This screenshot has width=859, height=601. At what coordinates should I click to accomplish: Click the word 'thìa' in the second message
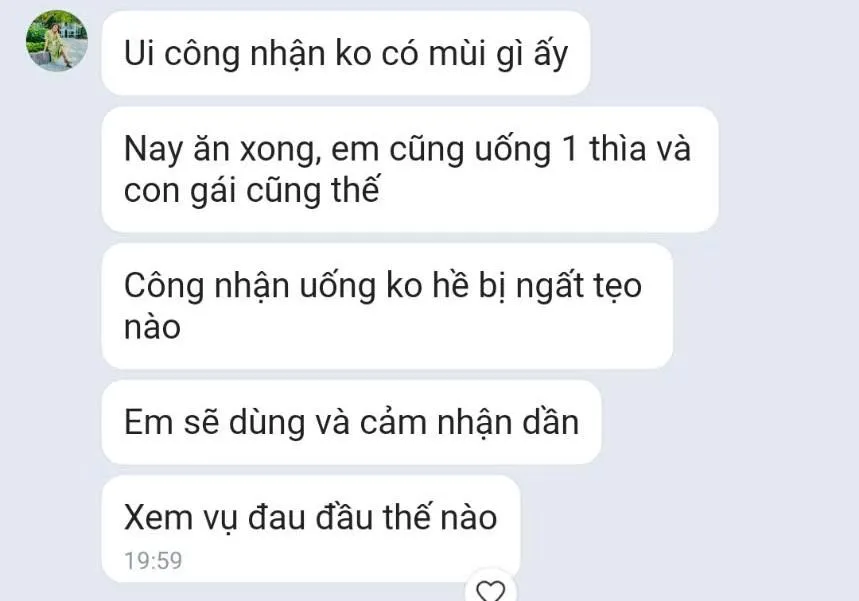pyautogui.click(x=618, y=148)
